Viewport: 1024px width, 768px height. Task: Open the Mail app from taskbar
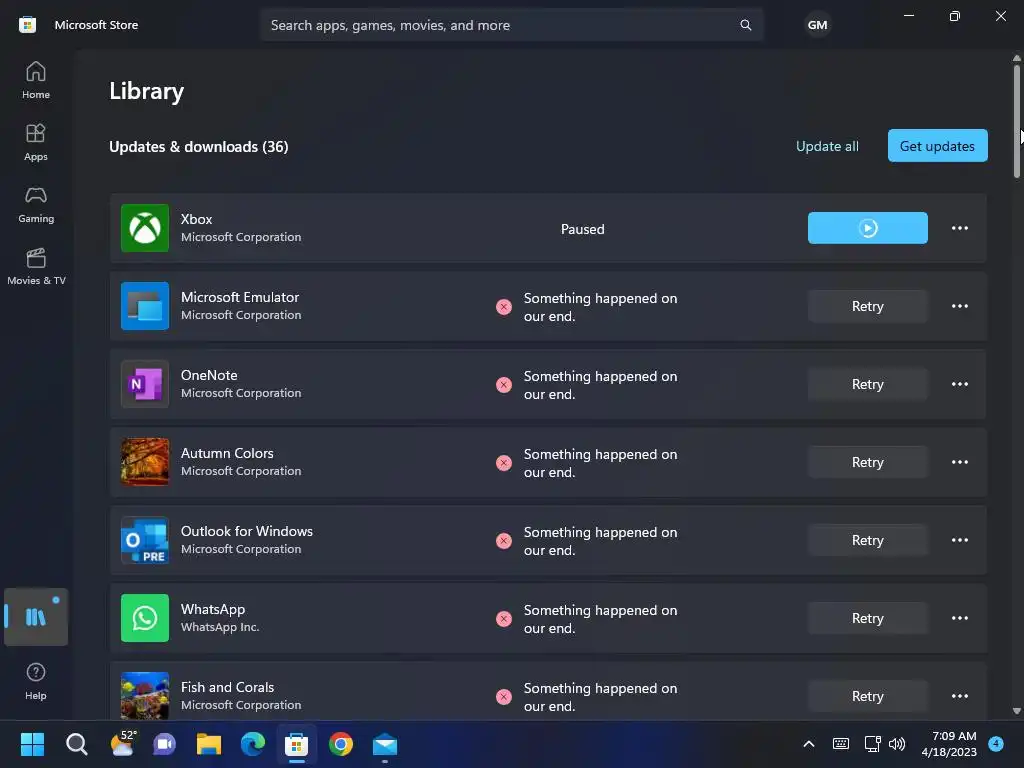pos(385,744)
